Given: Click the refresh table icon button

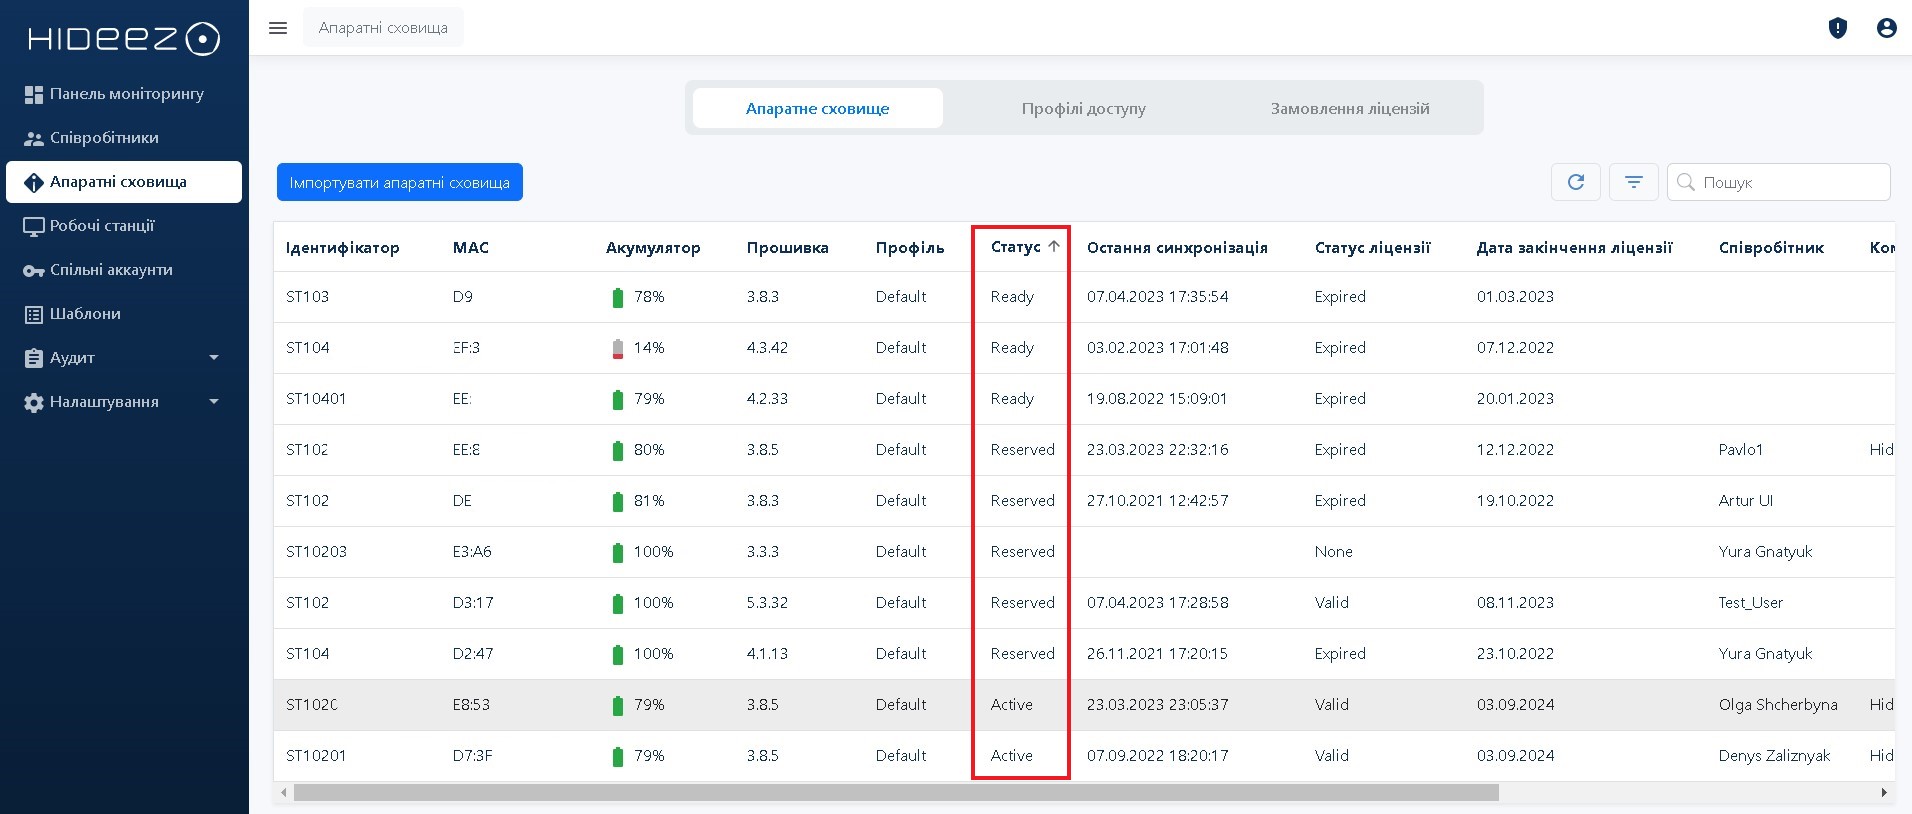Looking at the screenshot, I should [x=1575, y=182].
